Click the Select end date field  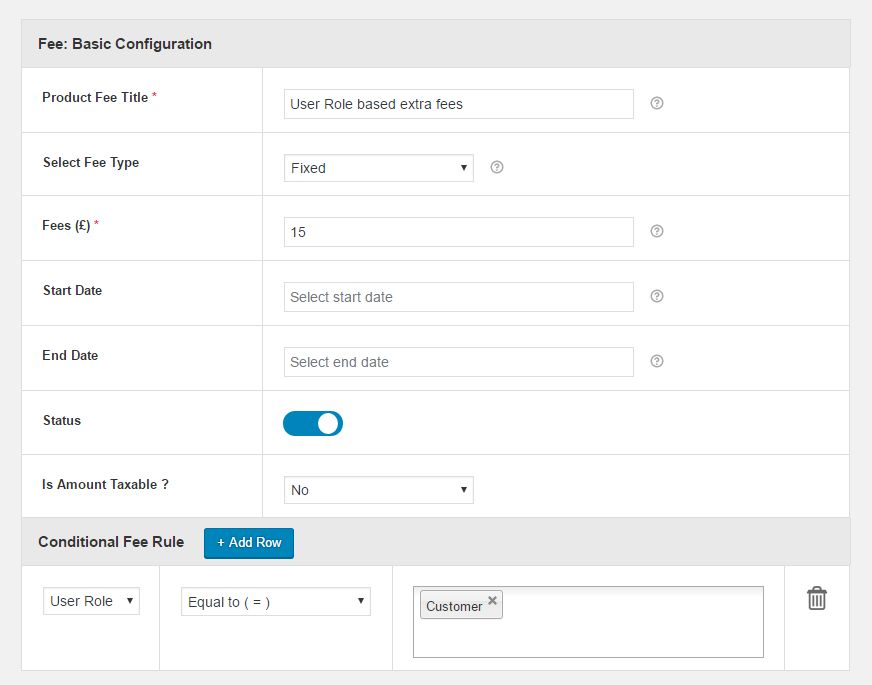[458, 362]
